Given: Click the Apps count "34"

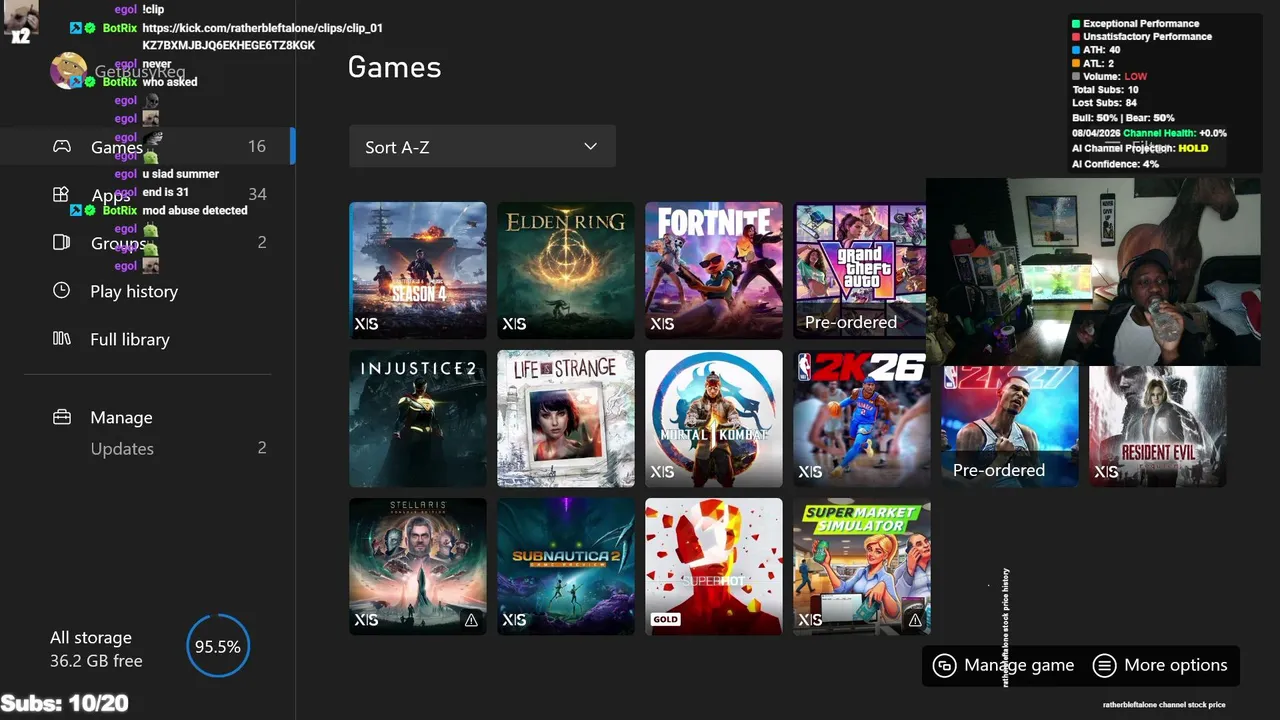Looking at the screenshot, I should (257, 194).
